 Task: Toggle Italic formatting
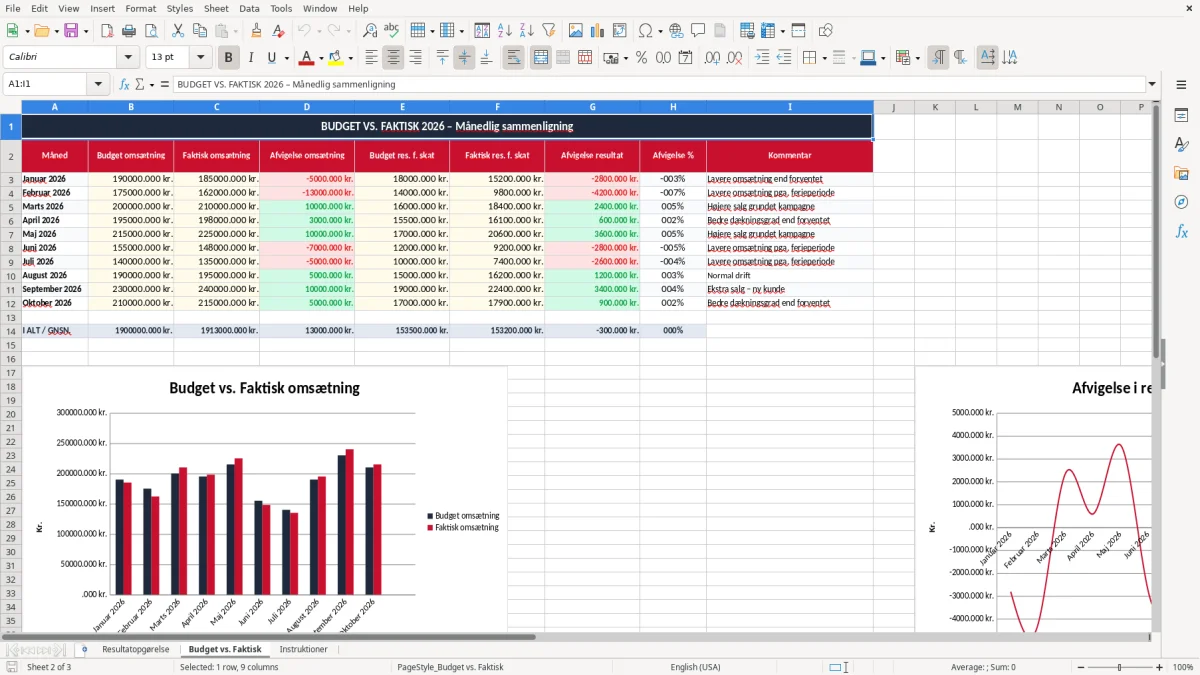pyautogui.click(x=251, y=58)
